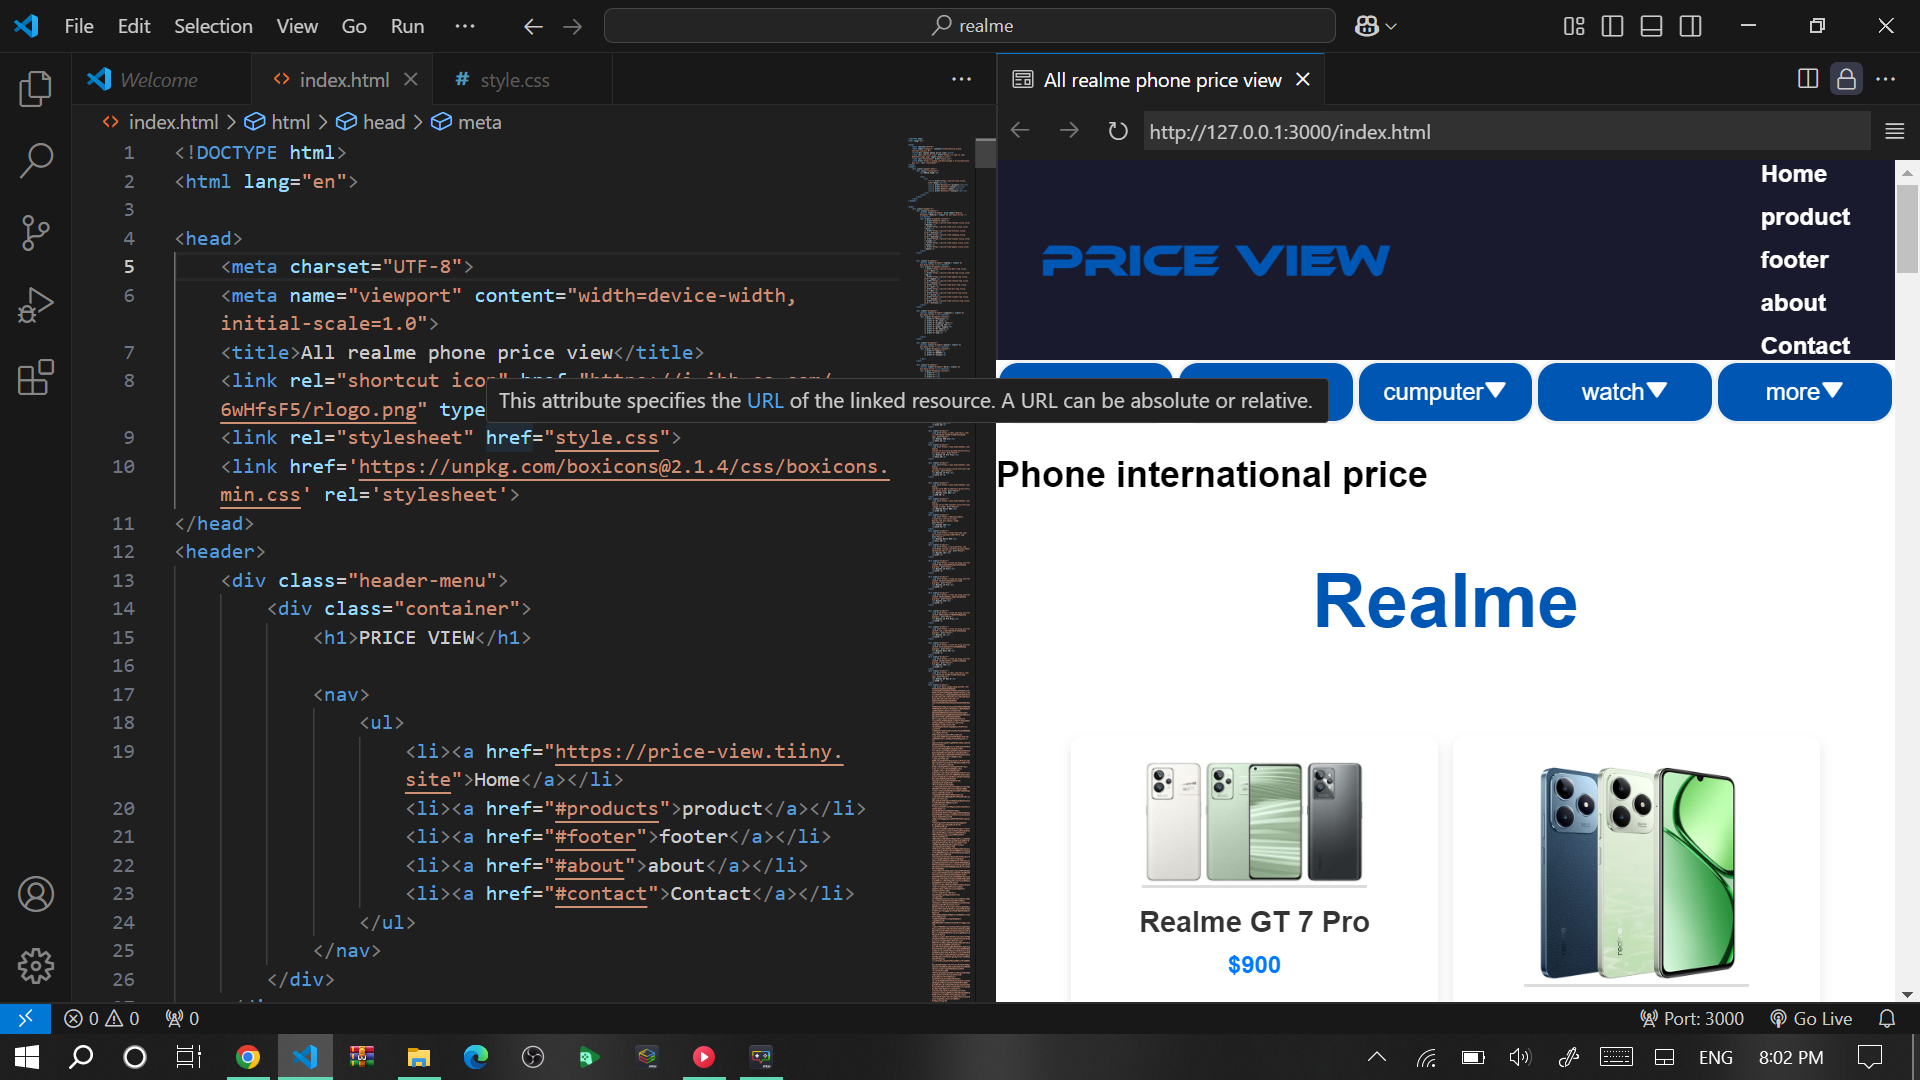Open errors and warnings count in status bar
This screenshot has height=1080, width=1920.
102,1018
